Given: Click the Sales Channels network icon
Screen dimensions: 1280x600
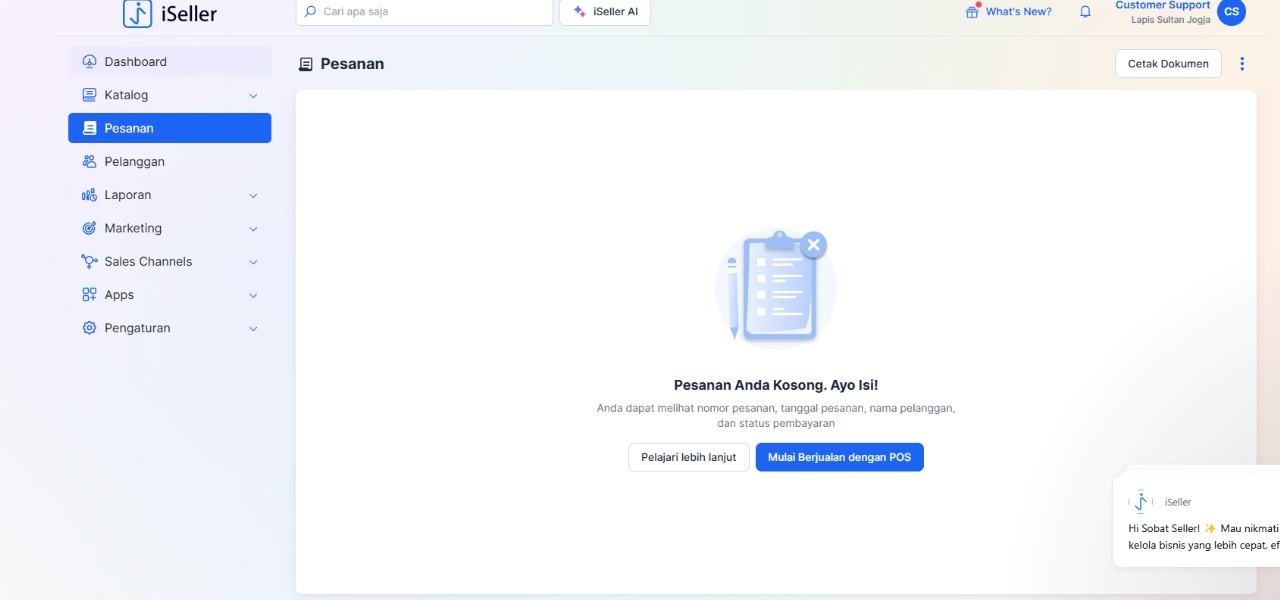Looking at the screenshot, I should click(89, 262).
